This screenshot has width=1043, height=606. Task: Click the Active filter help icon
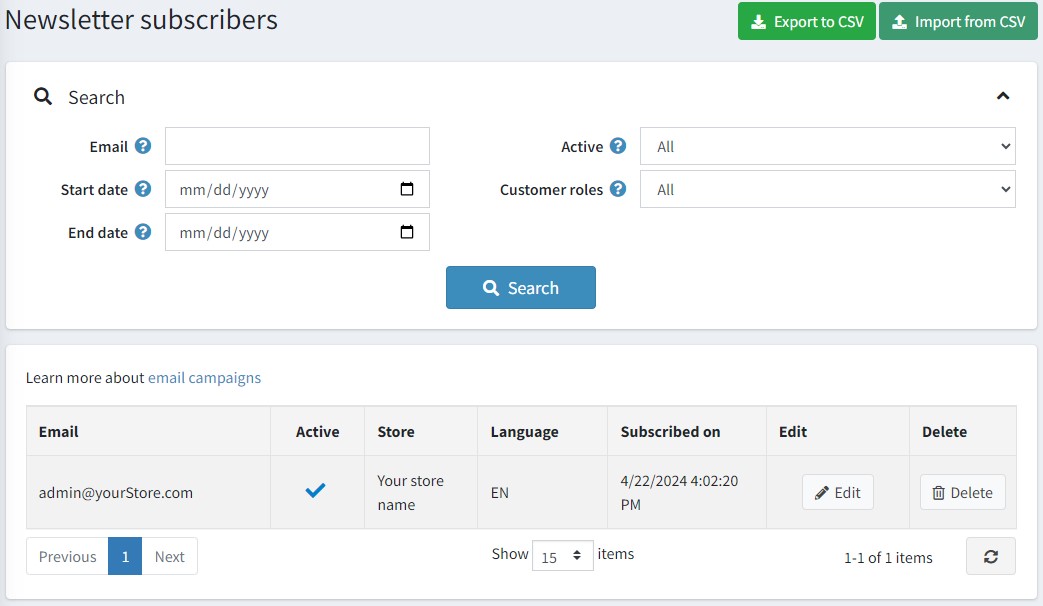(618, 146)
